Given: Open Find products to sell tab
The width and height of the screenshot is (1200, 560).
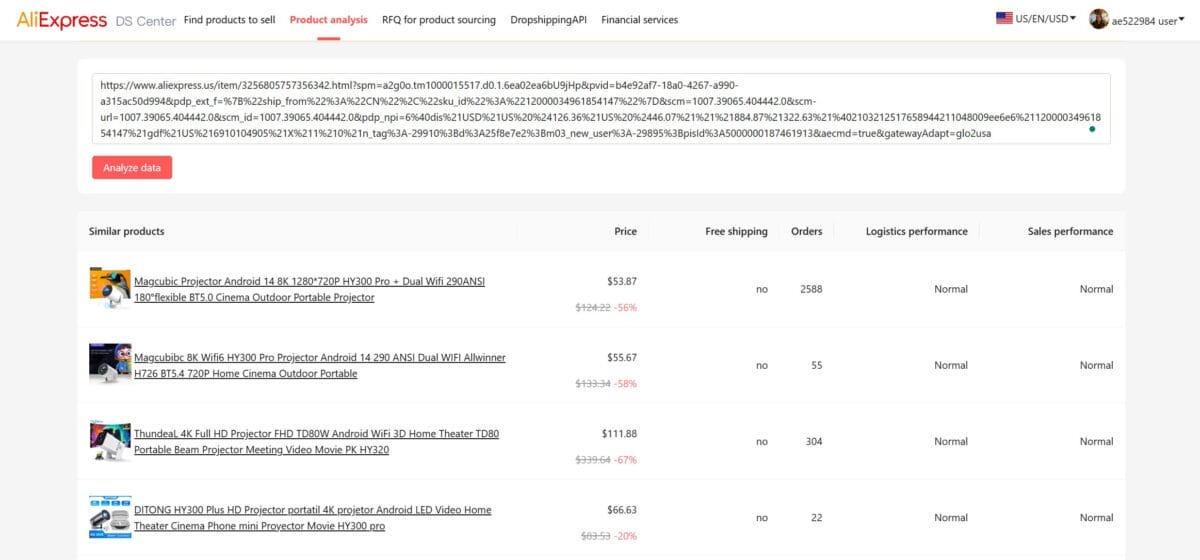Looking at the screenshot, I should click(229, 19).
